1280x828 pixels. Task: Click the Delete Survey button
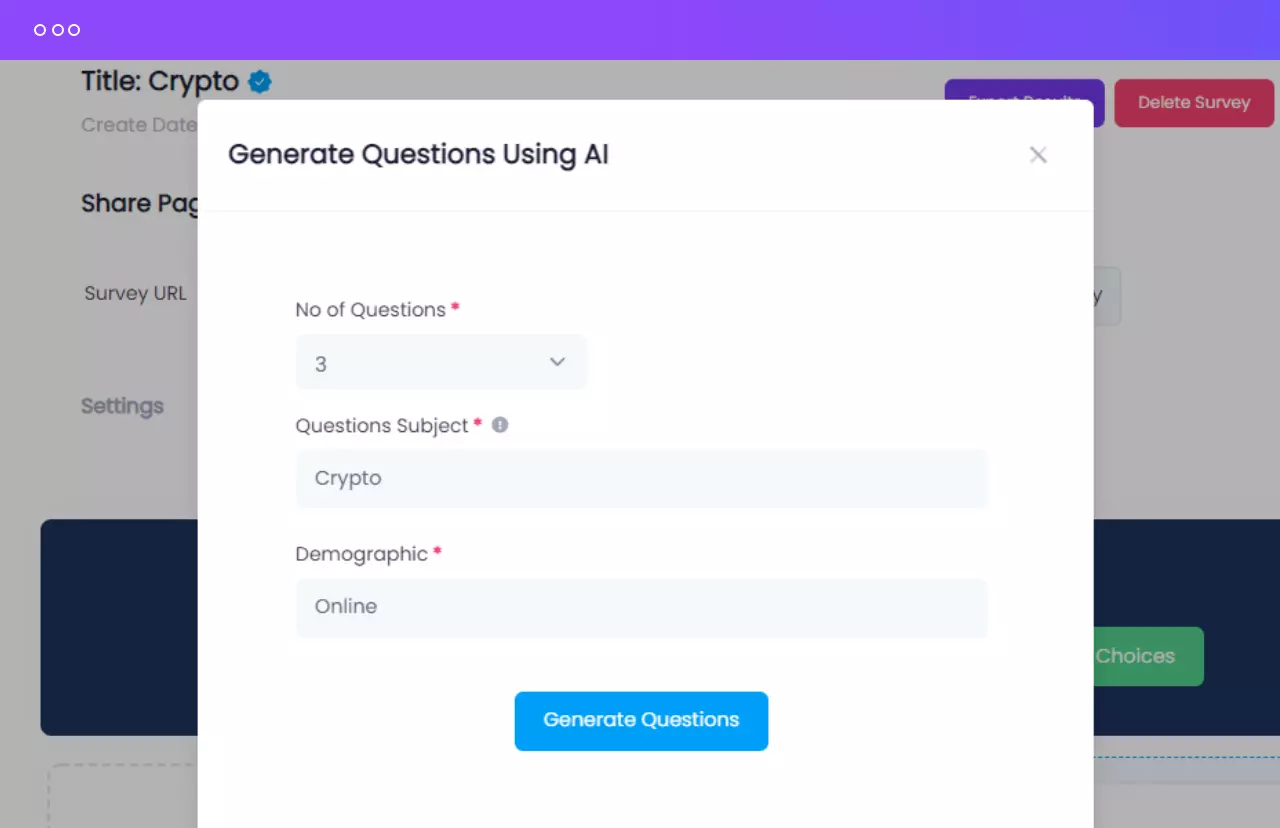tap(1193, 102)
